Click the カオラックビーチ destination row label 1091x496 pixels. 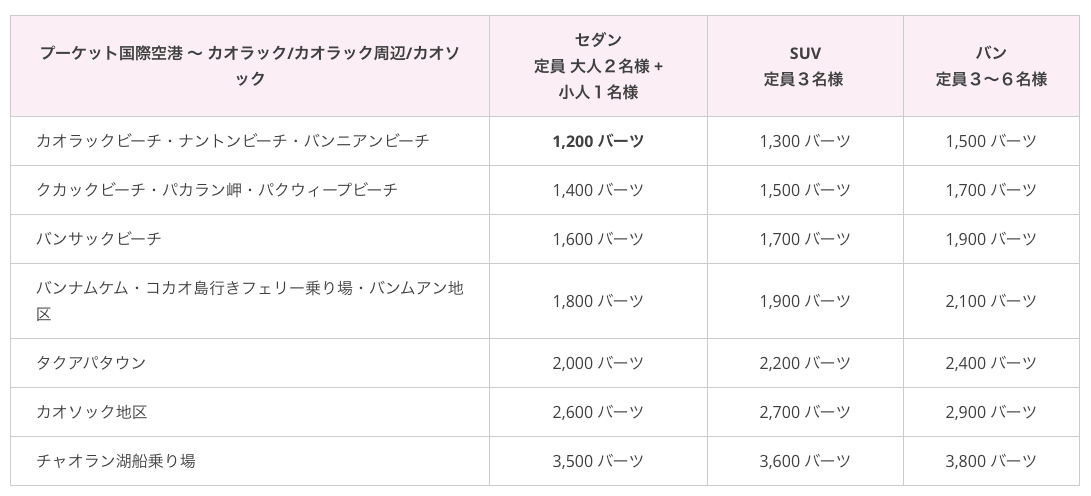(x=232, y=141)
